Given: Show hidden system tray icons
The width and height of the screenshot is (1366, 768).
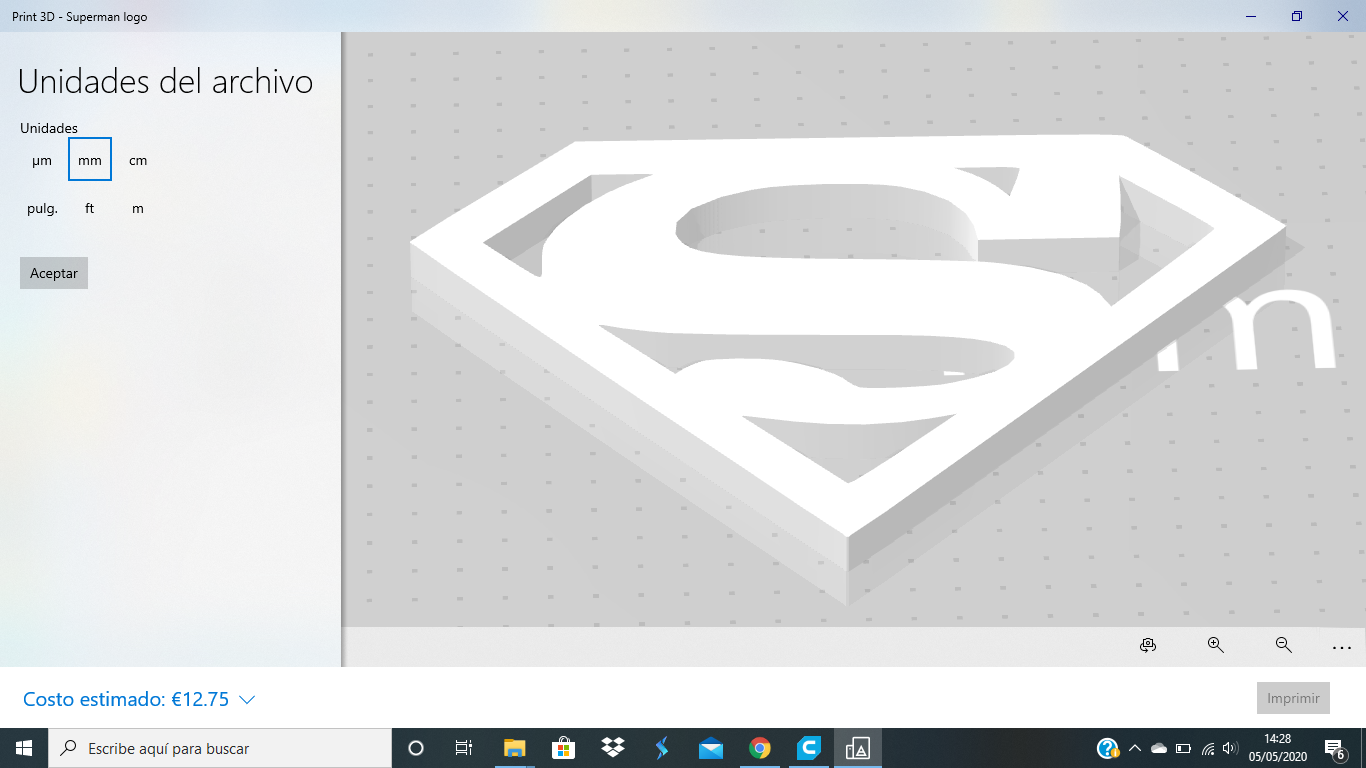Looking at the screenshot, I should coord(1134,748).
